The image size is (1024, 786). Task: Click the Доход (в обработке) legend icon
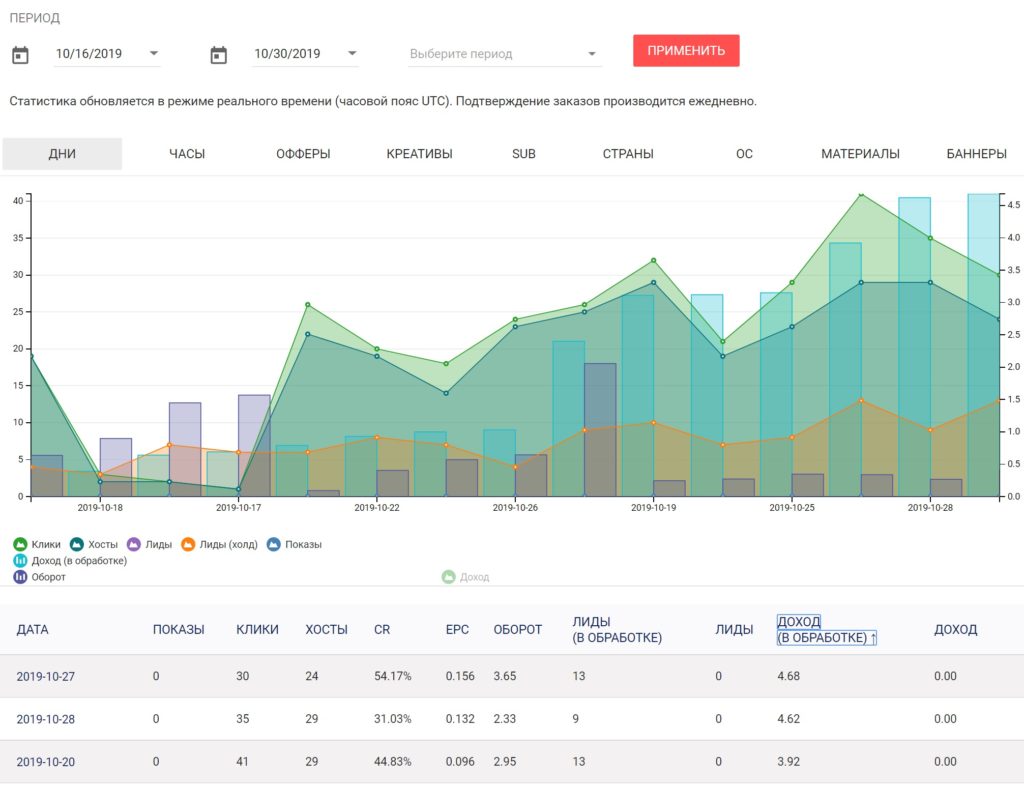(20, 560)
